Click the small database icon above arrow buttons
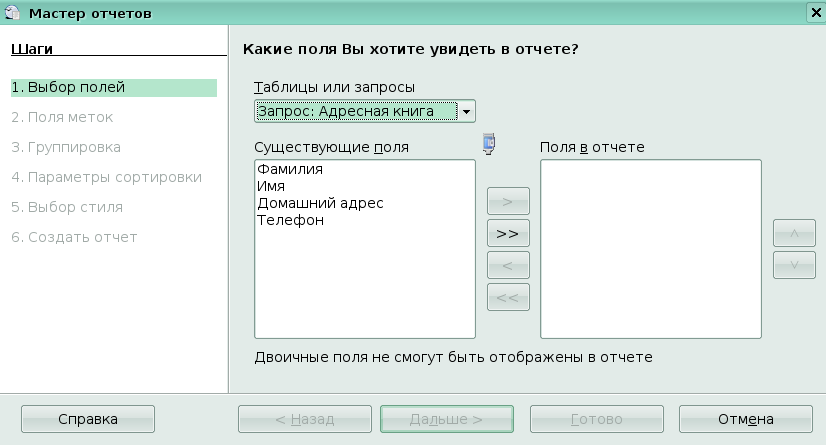 (489, 144)
